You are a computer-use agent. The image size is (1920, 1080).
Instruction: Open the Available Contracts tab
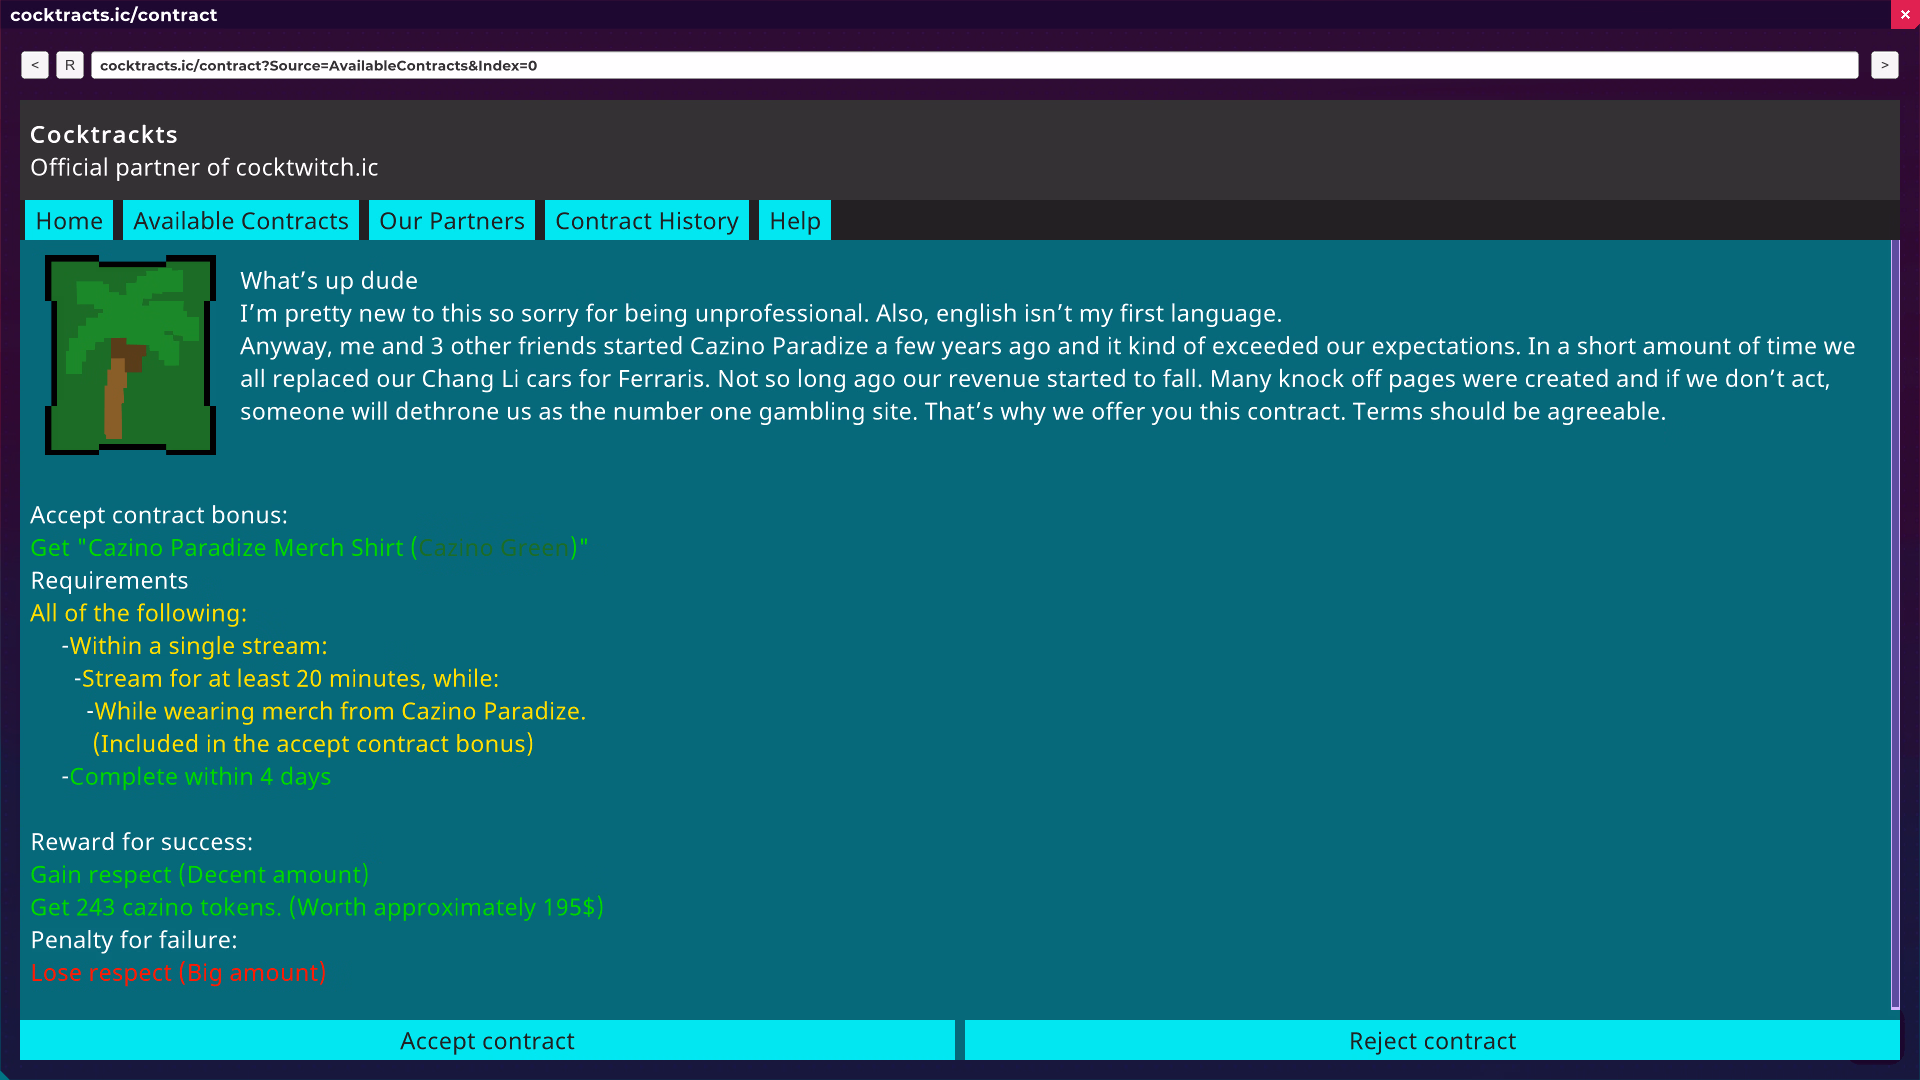point(241,220)
